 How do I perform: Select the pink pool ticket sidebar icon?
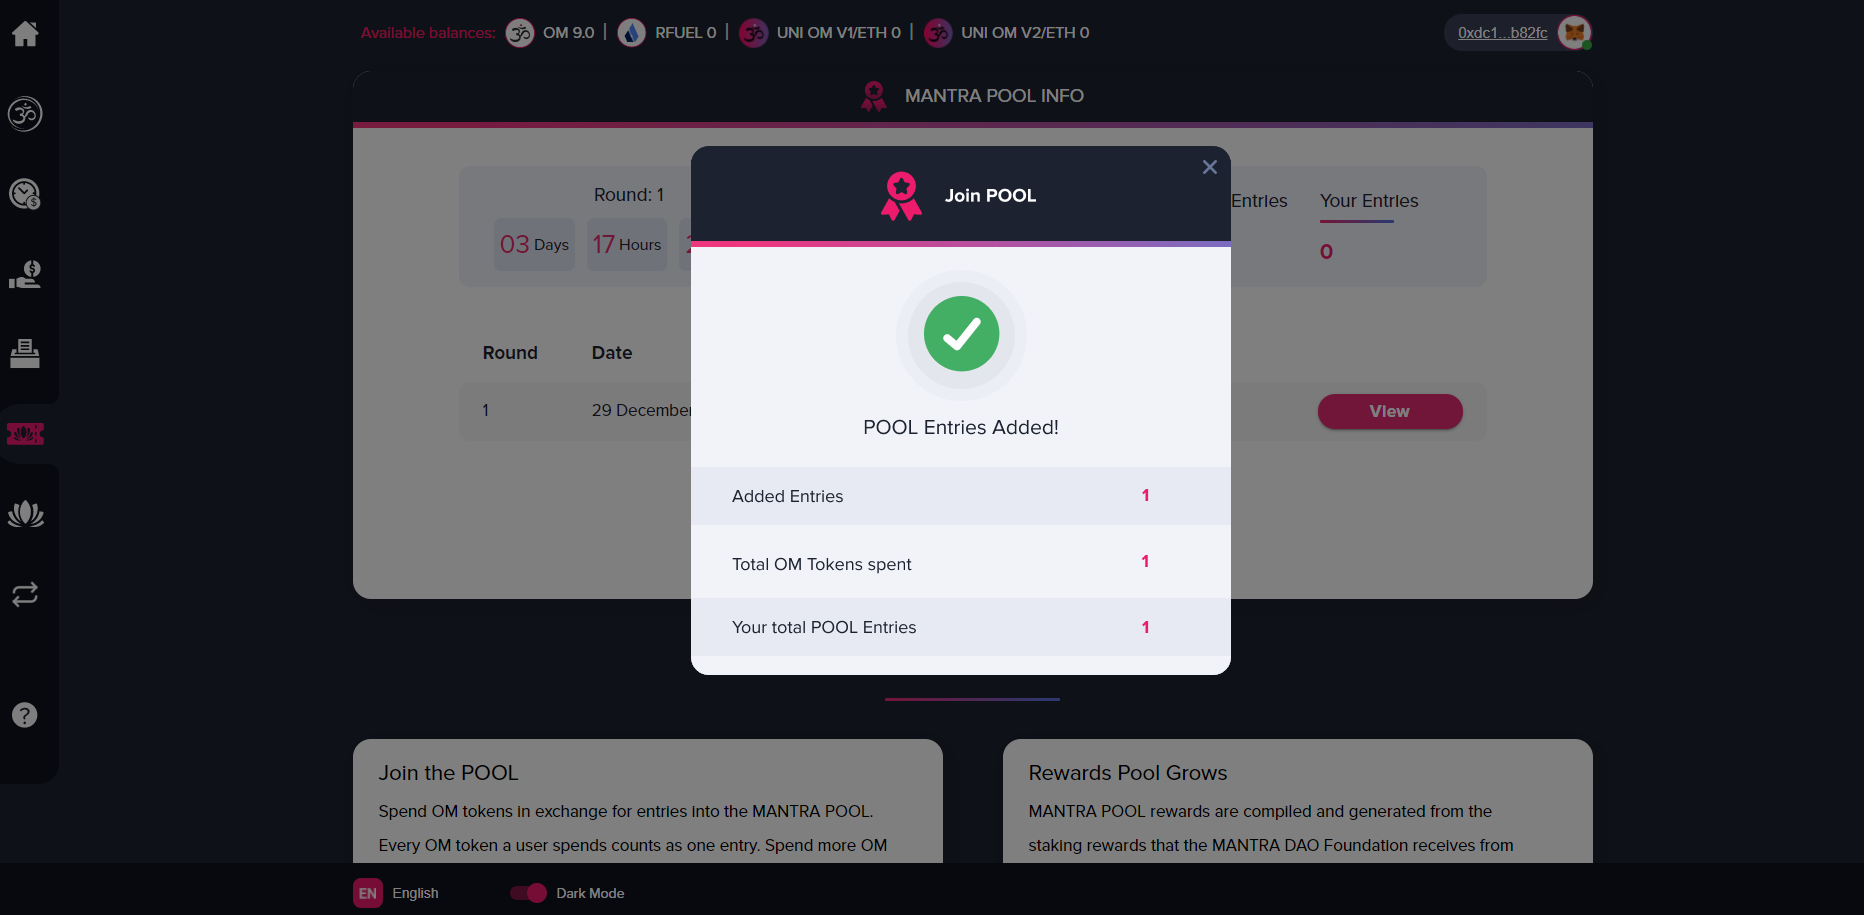click(25, 434)
